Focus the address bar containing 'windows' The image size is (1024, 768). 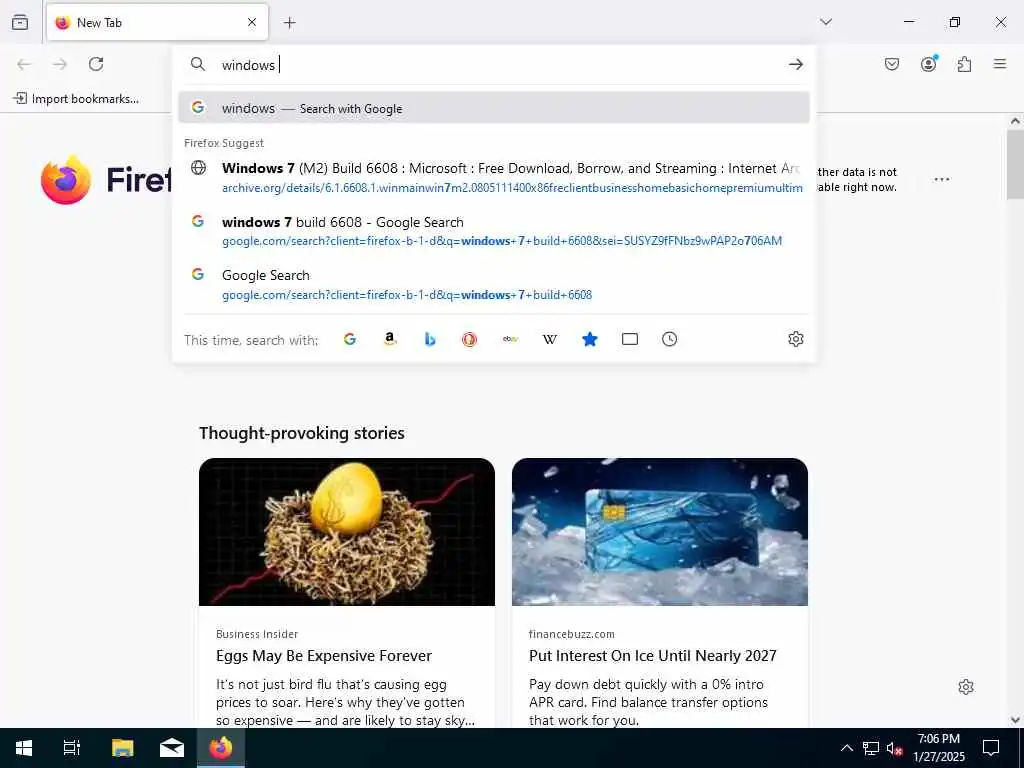pos(496,65)
